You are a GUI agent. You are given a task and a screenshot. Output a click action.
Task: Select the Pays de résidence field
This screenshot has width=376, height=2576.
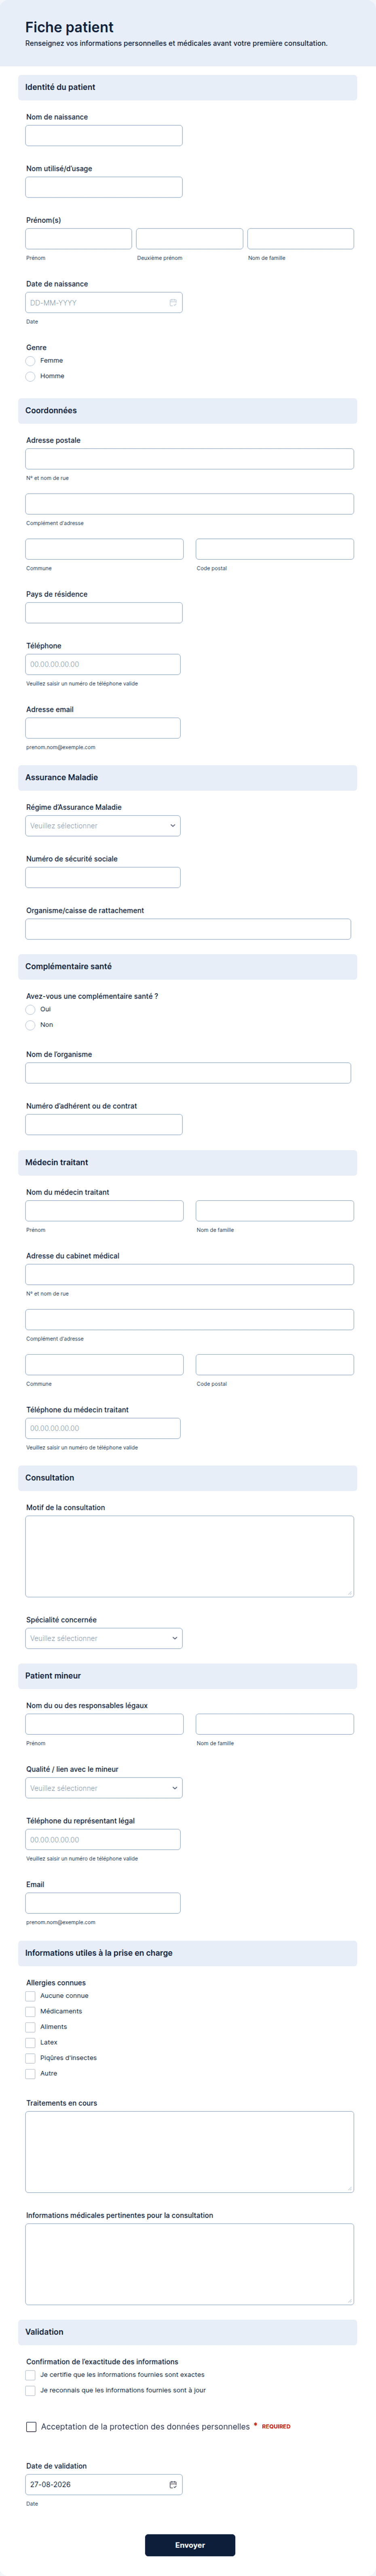coord(104,613)
